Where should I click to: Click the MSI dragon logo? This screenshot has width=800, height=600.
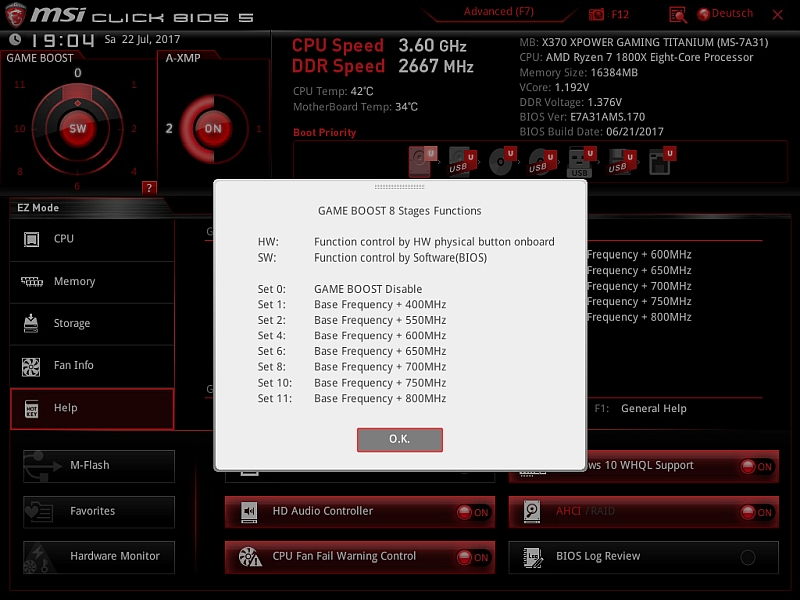pyautogui.click(x=15, y=15)
